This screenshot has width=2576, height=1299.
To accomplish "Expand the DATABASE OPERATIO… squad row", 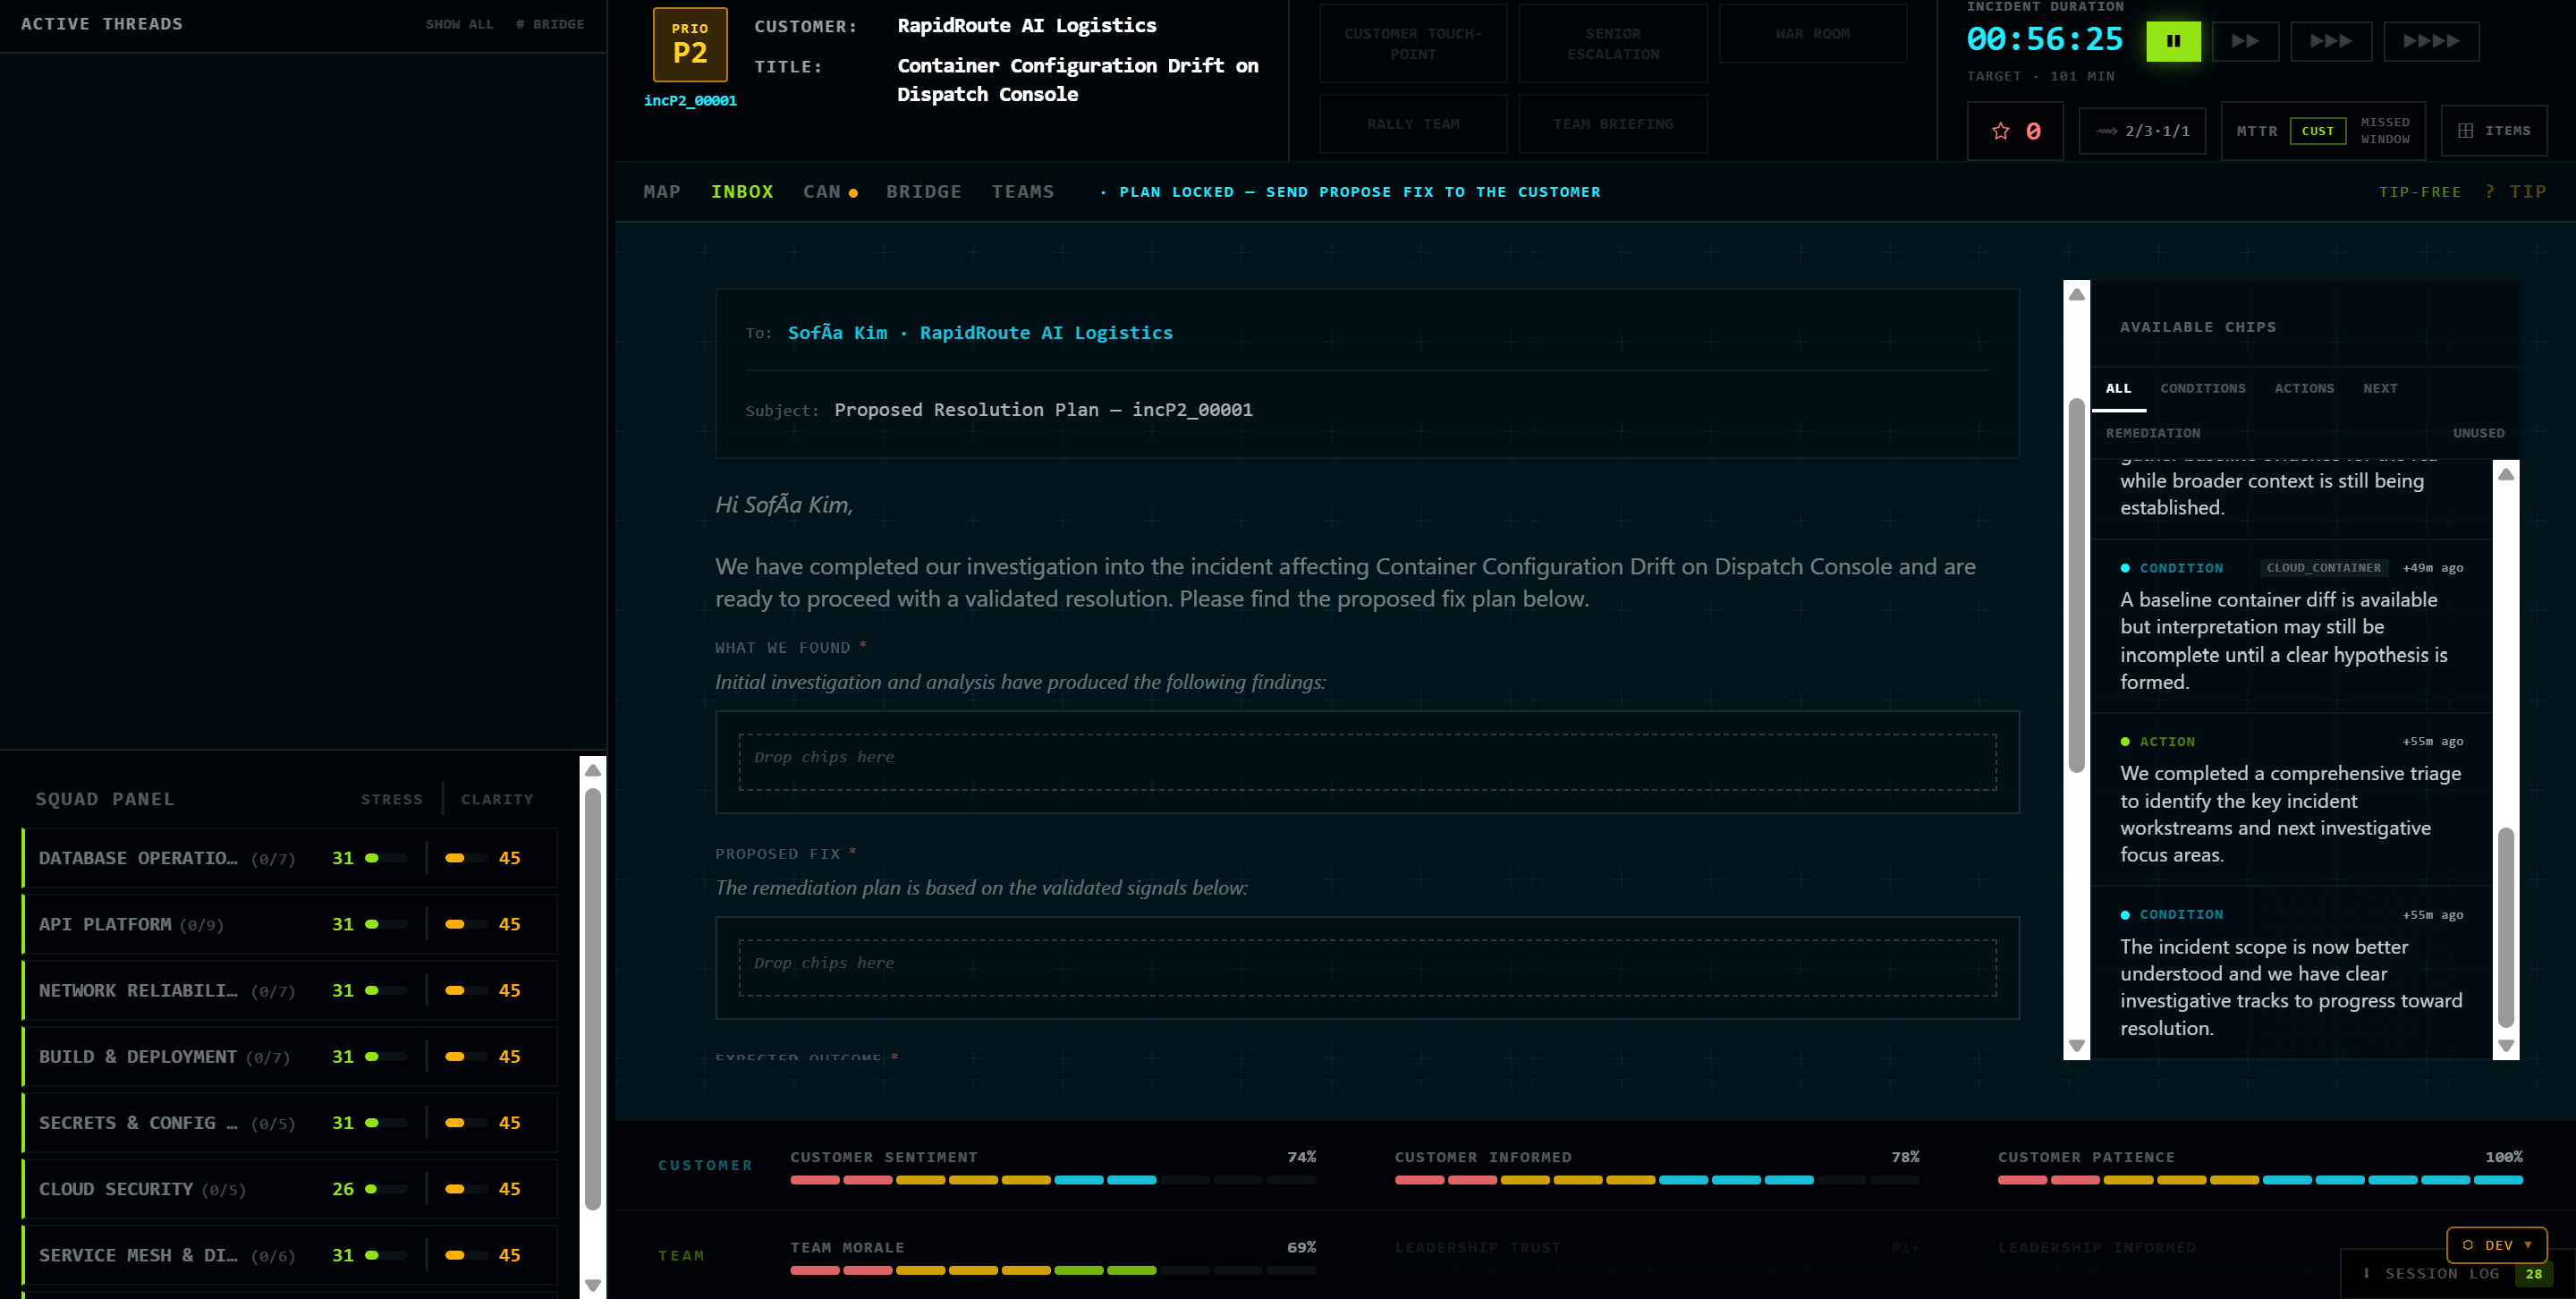I will 290,858.
